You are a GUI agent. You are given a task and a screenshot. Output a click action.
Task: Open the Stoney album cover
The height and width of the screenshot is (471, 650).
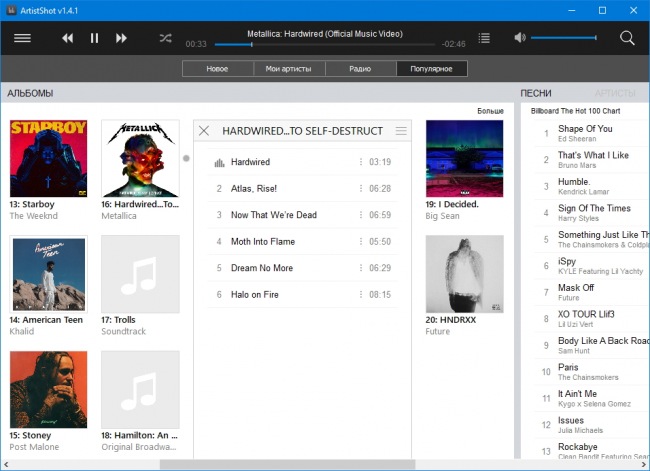49,390
